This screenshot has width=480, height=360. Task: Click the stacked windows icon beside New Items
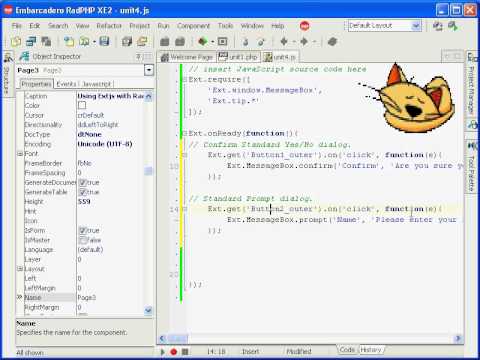point(31,42)
